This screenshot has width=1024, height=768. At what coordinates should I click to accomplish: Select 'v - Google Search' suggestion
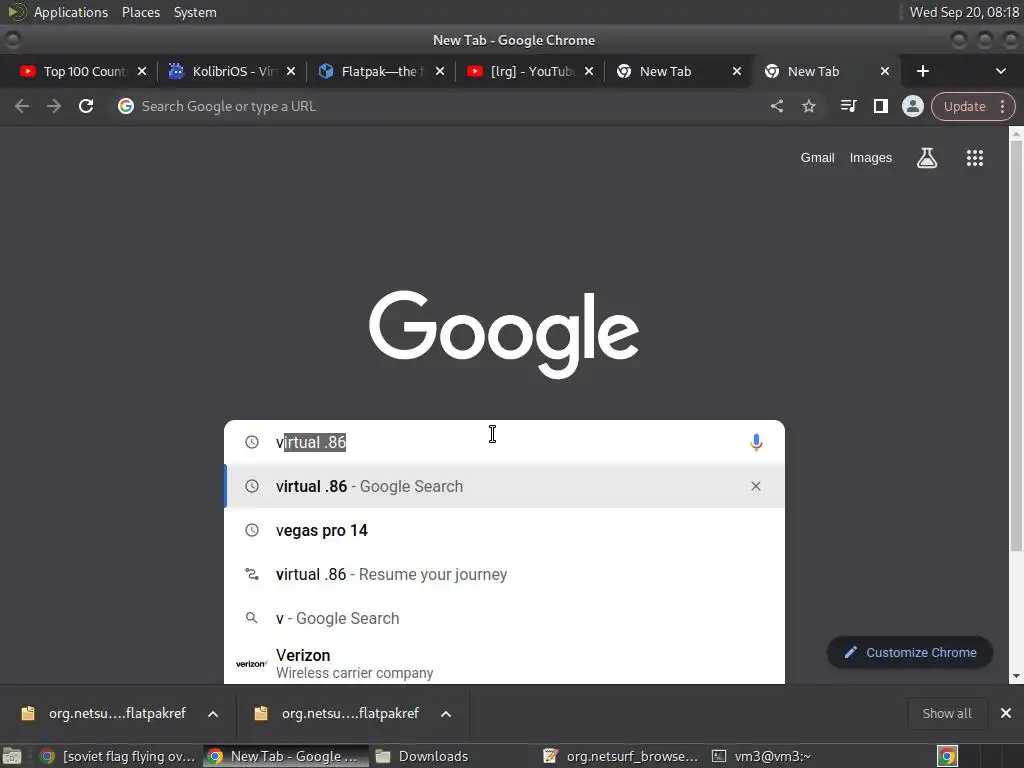click(504, 618)
